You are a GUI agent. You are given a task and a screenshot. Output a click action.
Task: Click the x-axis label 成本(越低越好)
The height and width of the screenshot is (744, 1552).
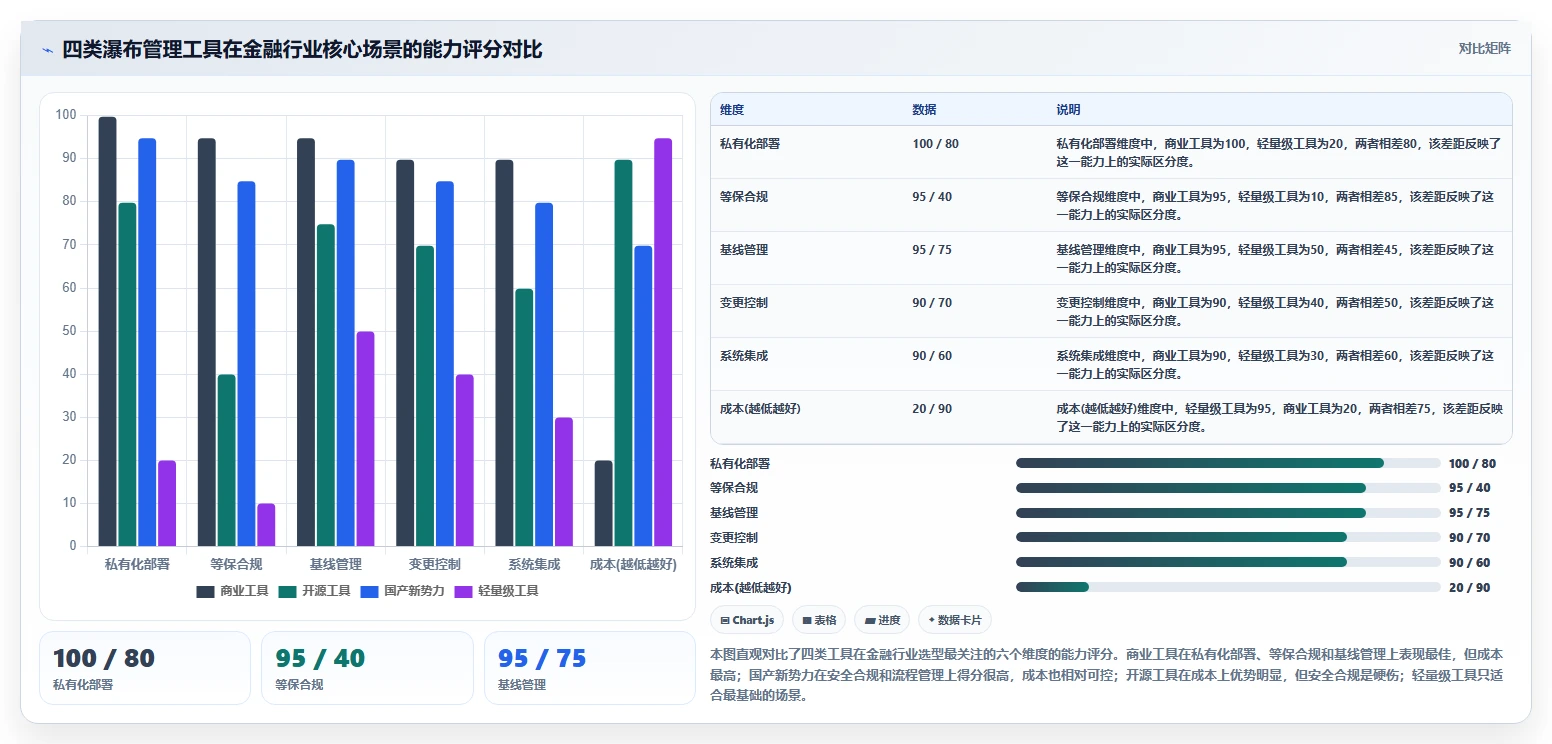(x=633, y=564)
